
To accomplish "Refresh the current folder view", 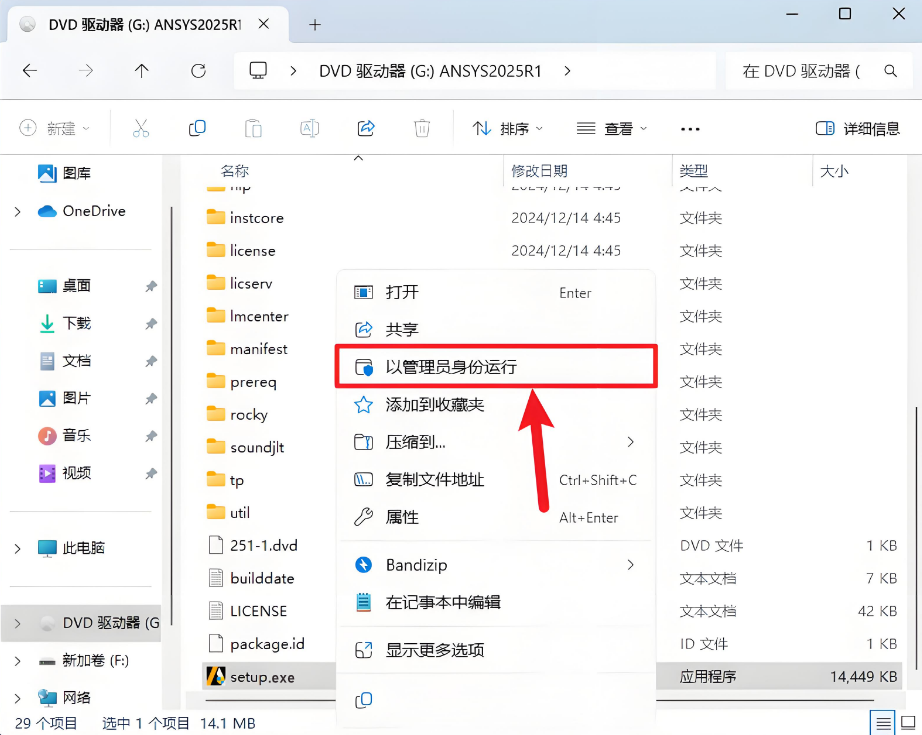I will (x=199, y=71).
